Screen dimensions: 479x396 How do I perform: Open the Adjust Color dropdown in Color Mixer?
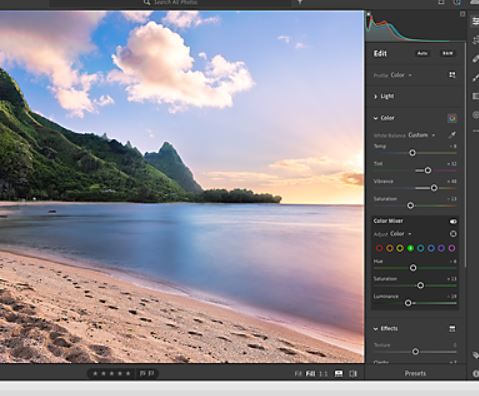[x=401, y=234]
